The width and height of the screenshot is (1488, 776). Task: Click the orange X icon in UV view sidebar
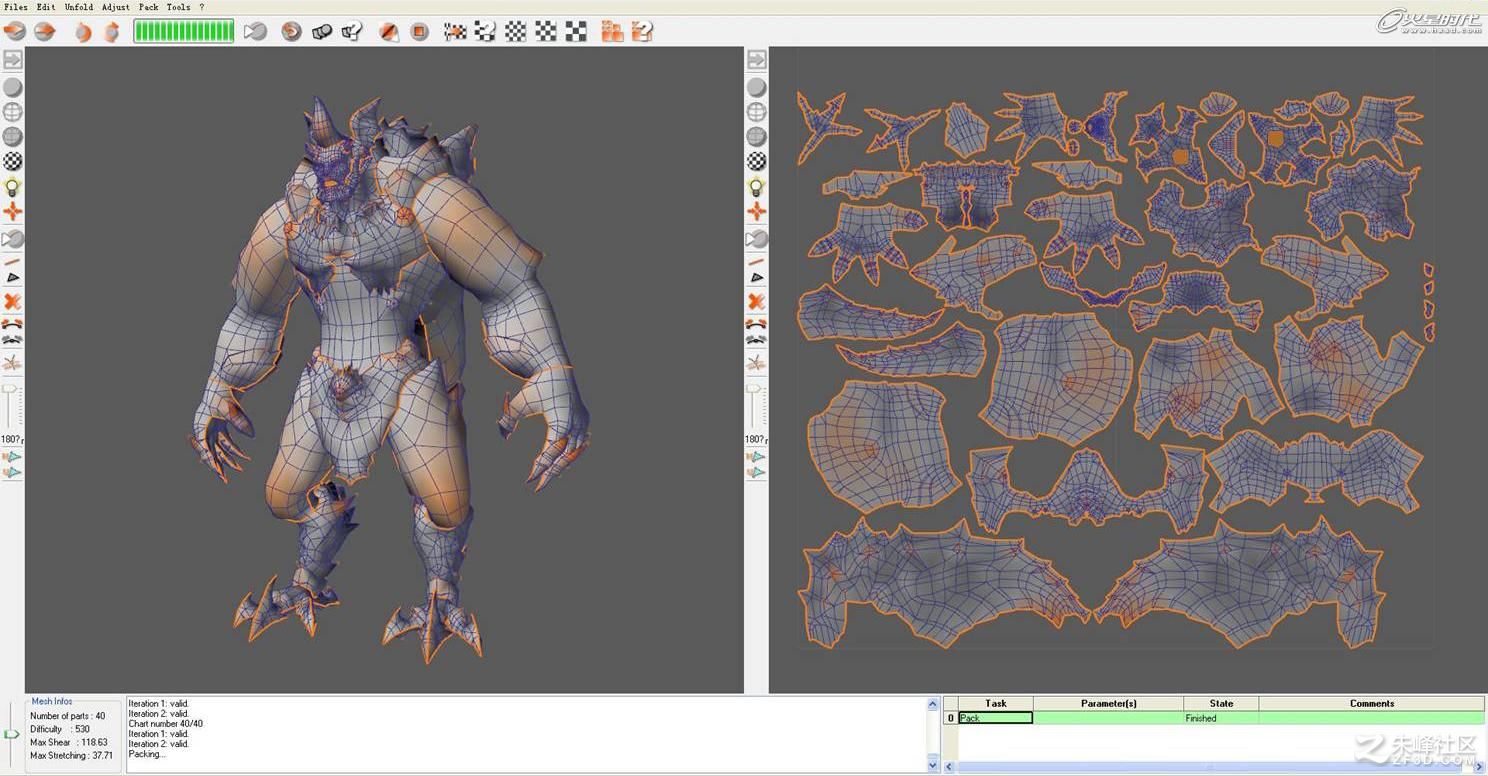(757, 301)
